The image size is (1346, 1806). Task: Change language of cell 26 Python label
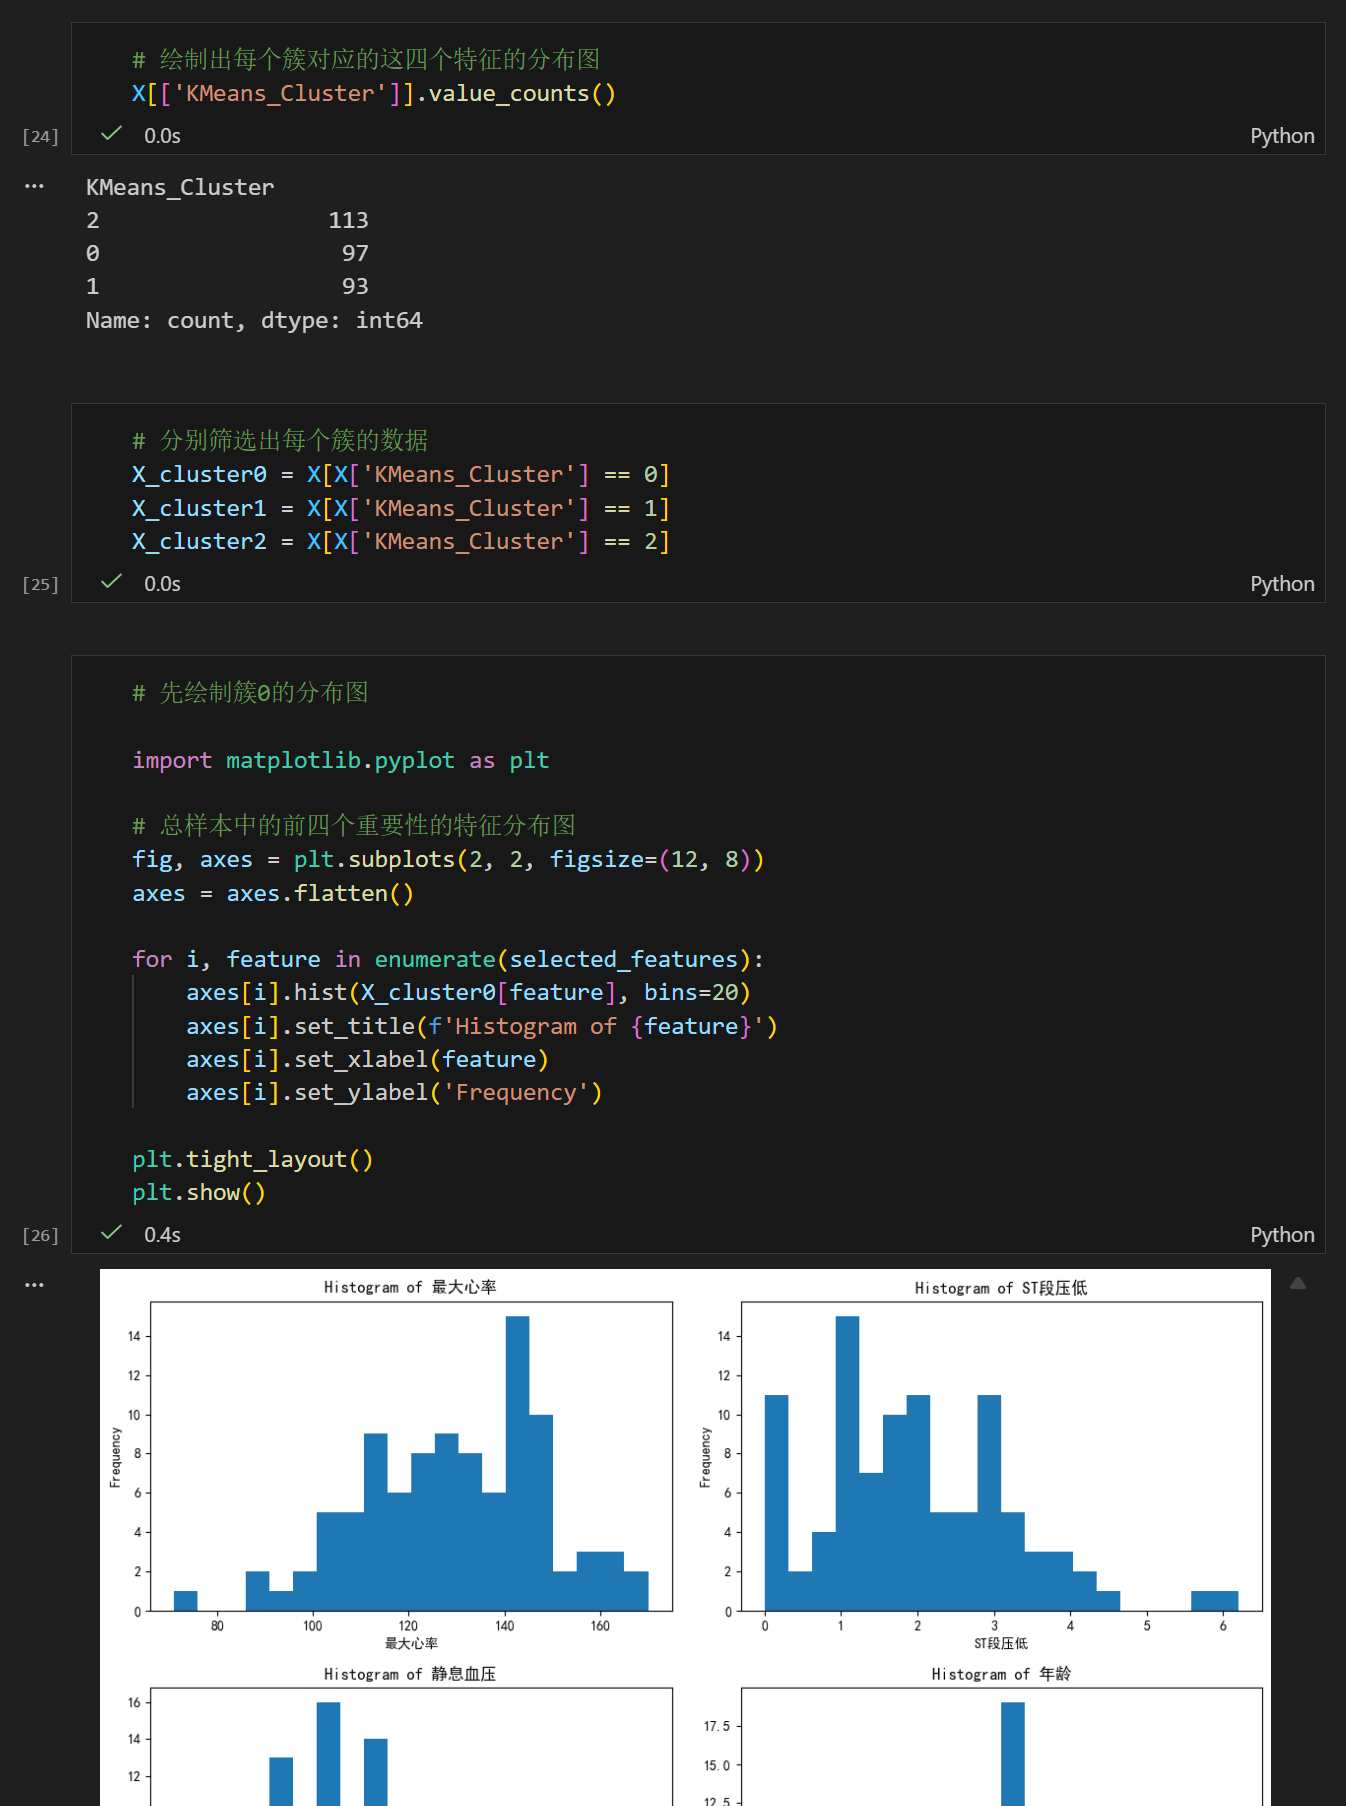1282,1235
